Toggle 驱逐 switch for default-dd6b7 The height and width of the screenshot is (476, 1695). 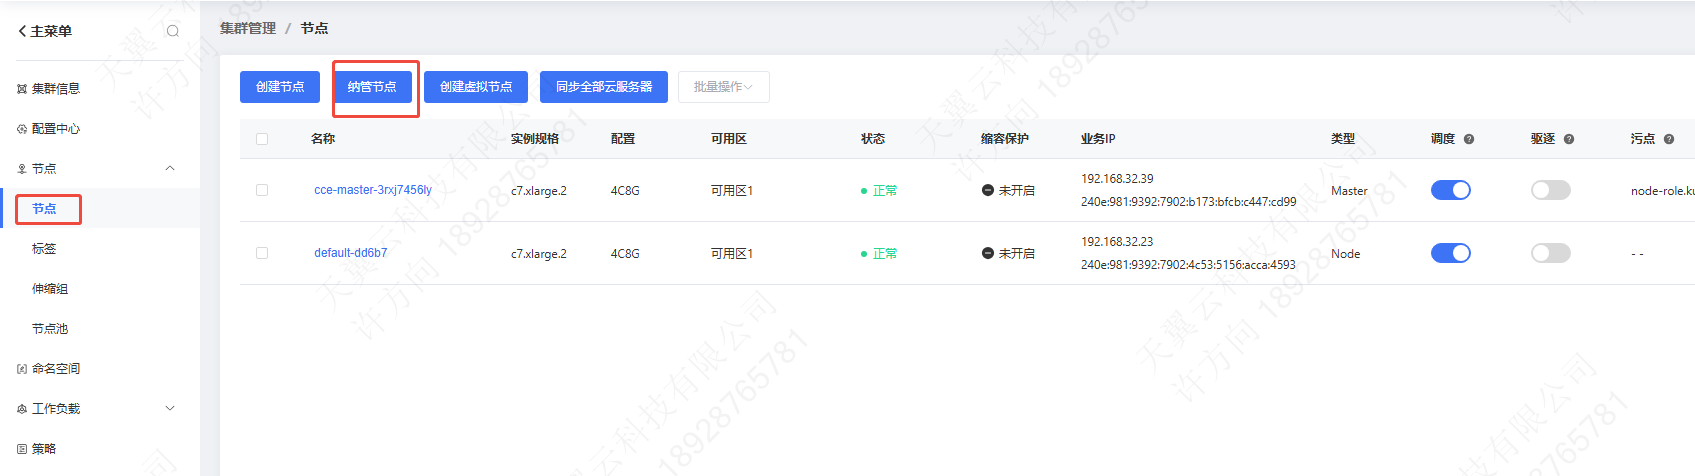point(1550,253)
